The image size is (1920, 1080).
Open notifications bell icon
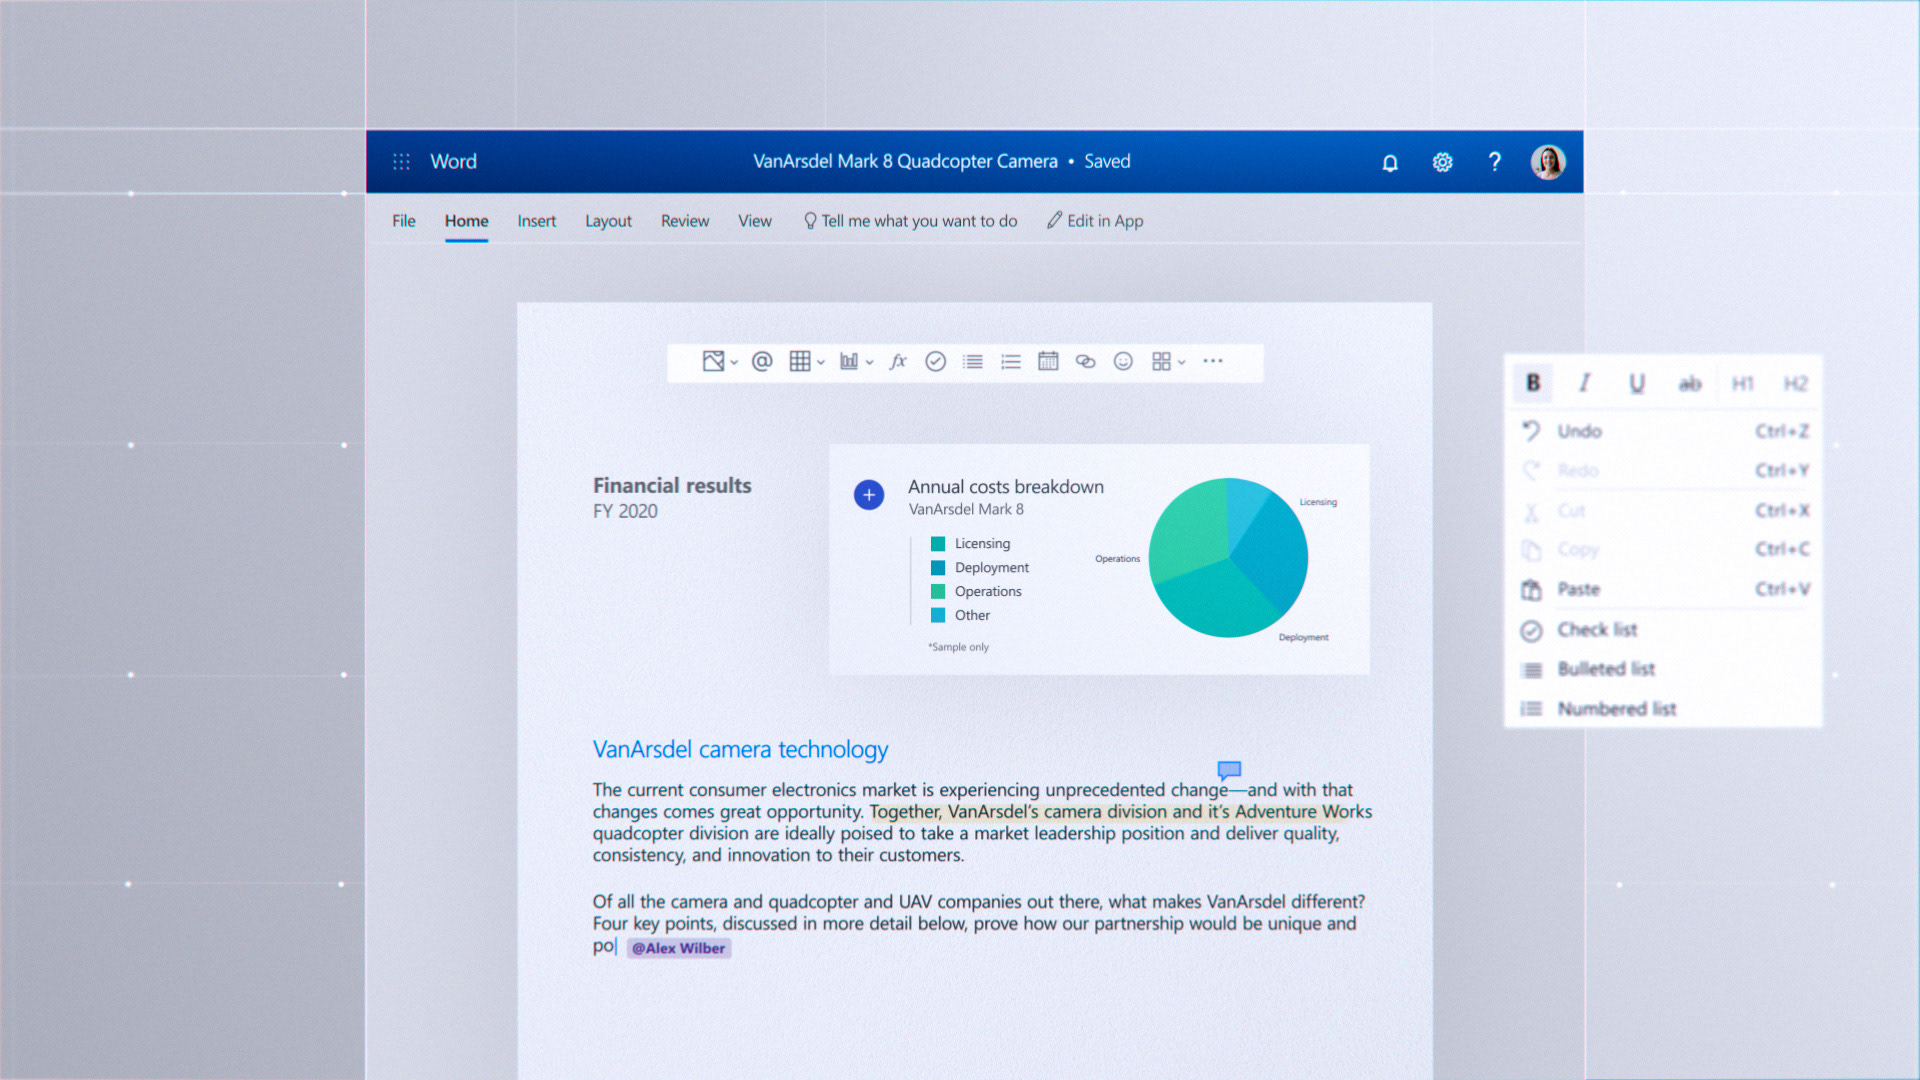(1390, 163)
